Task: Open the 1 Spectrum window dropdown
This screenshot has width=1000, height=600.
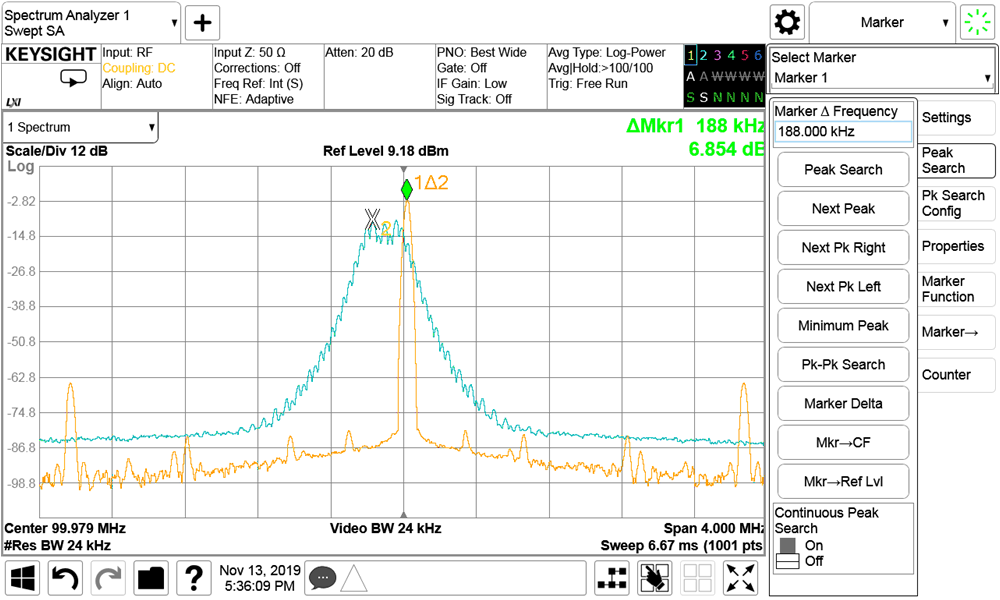Action: [x=80, y=127]
